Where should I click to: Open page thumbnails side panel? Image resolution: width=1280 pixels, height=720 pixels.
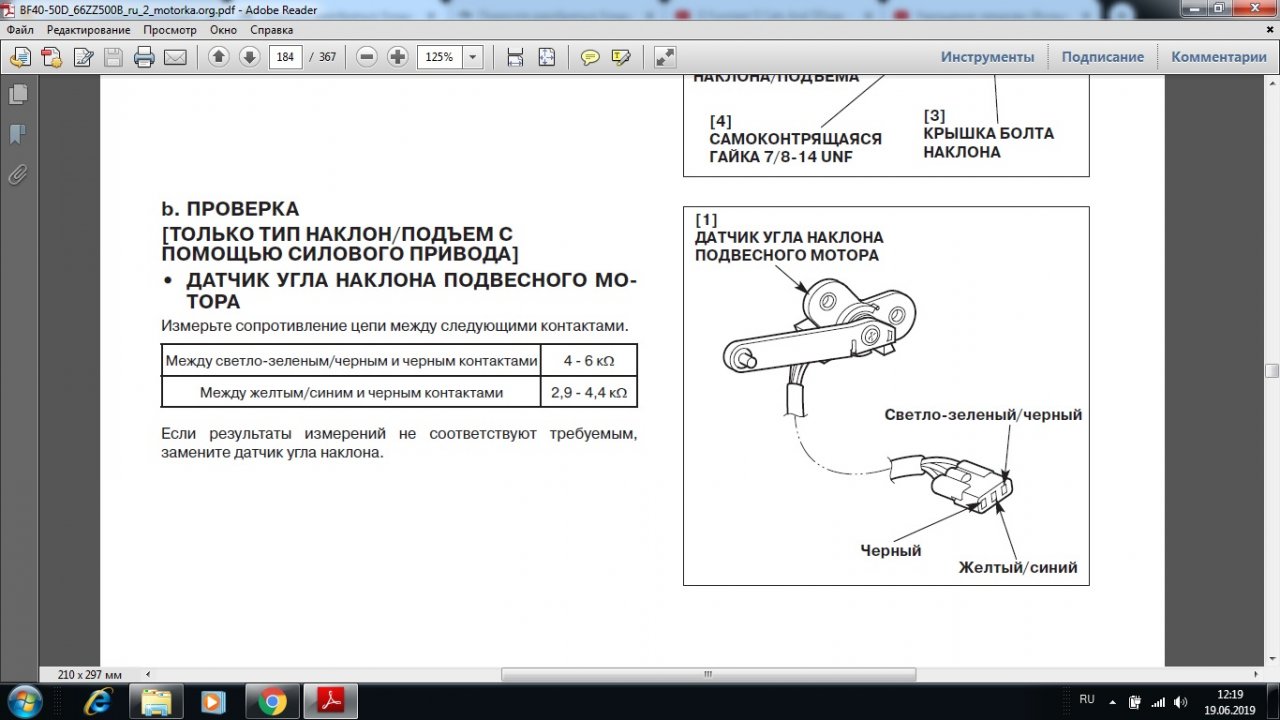17,94
